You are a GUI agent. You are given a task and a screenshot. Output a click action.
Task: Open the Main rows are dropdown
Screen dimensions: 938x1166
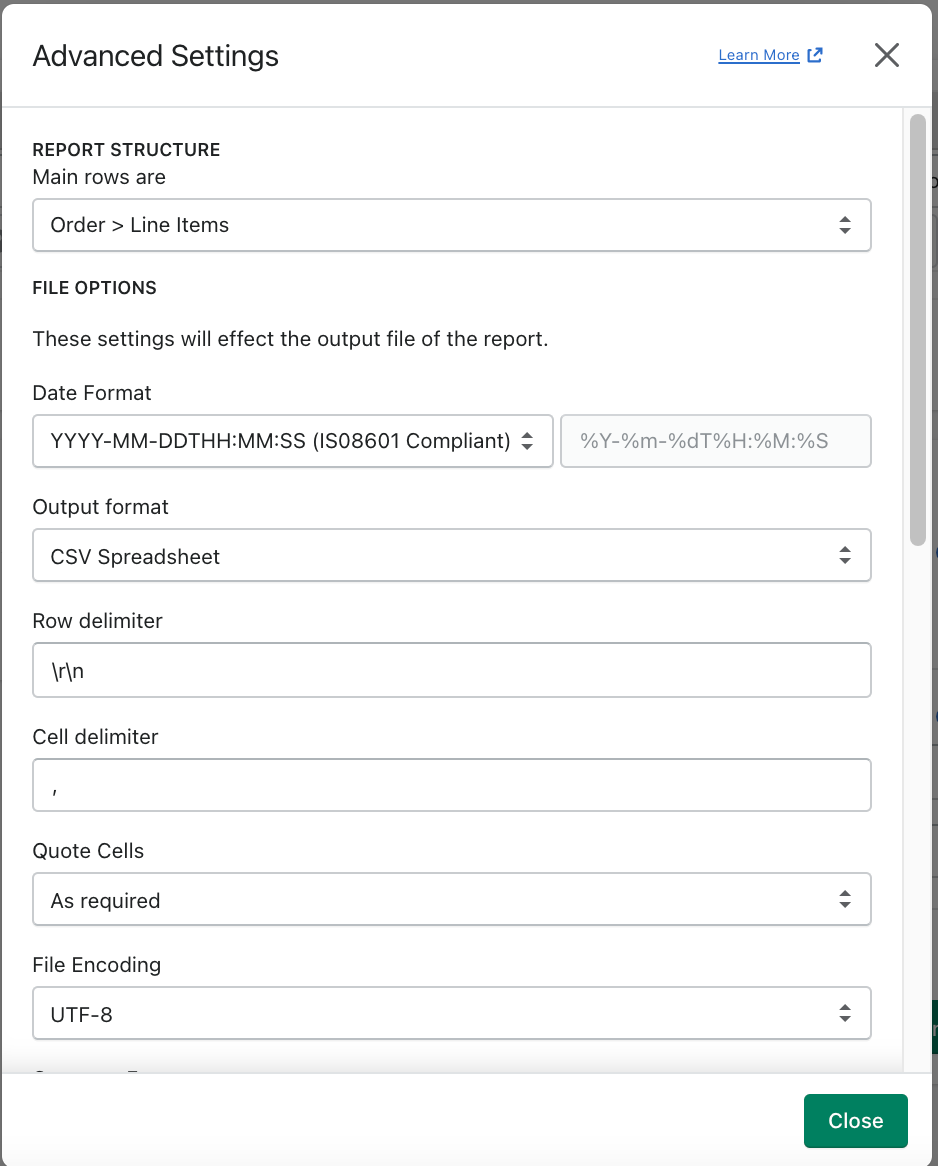point(452,225)
